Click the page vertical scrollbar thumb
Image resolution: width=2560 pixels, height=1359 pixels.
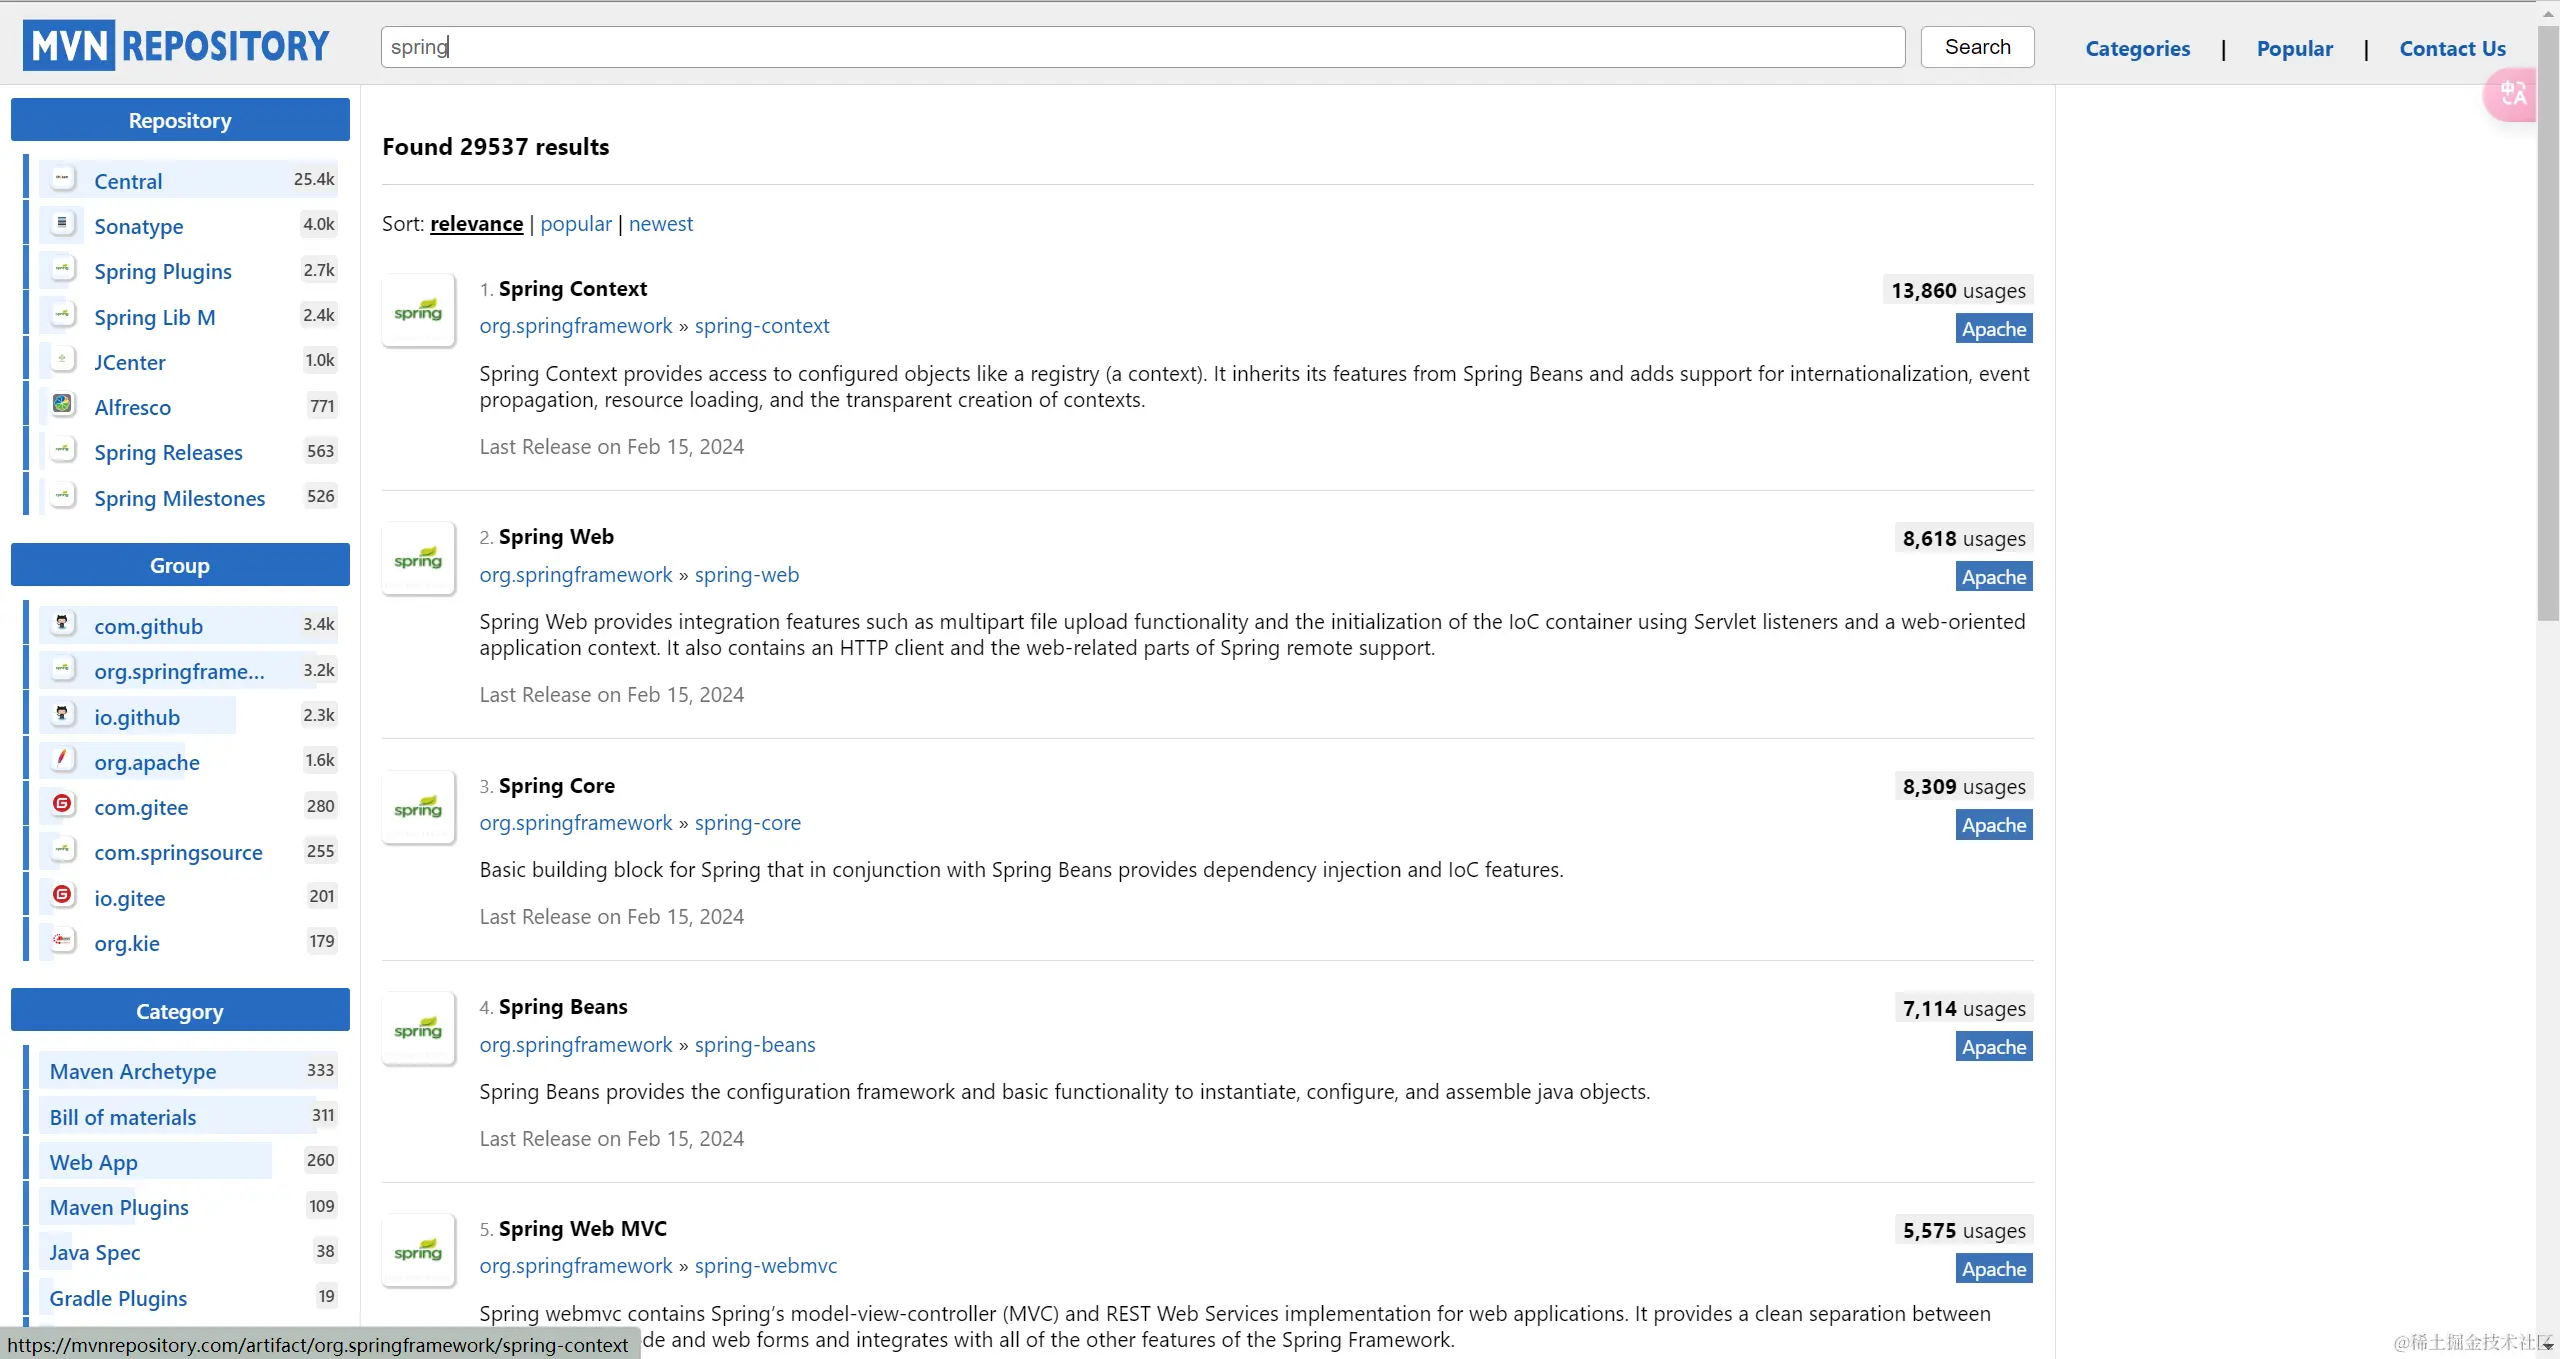click(2548, 322)
